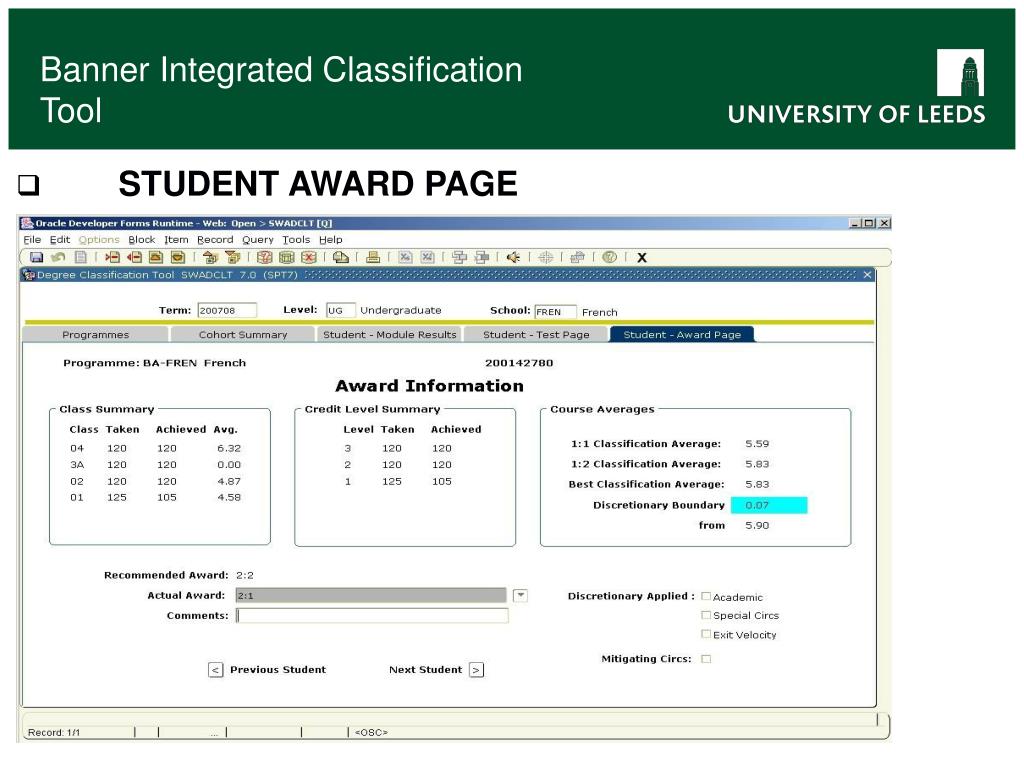Enable the Special Circs checkbox

(706, 615)
